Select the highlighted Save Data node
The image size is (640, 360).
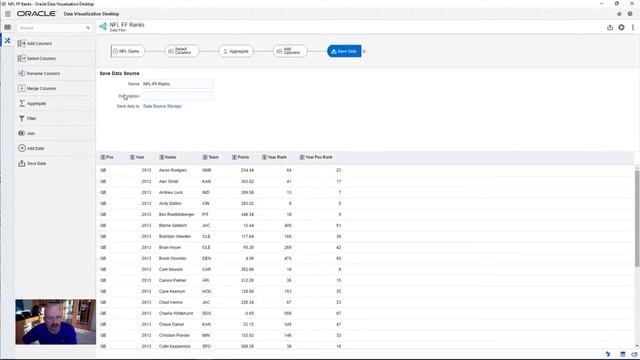coord(344,51)
